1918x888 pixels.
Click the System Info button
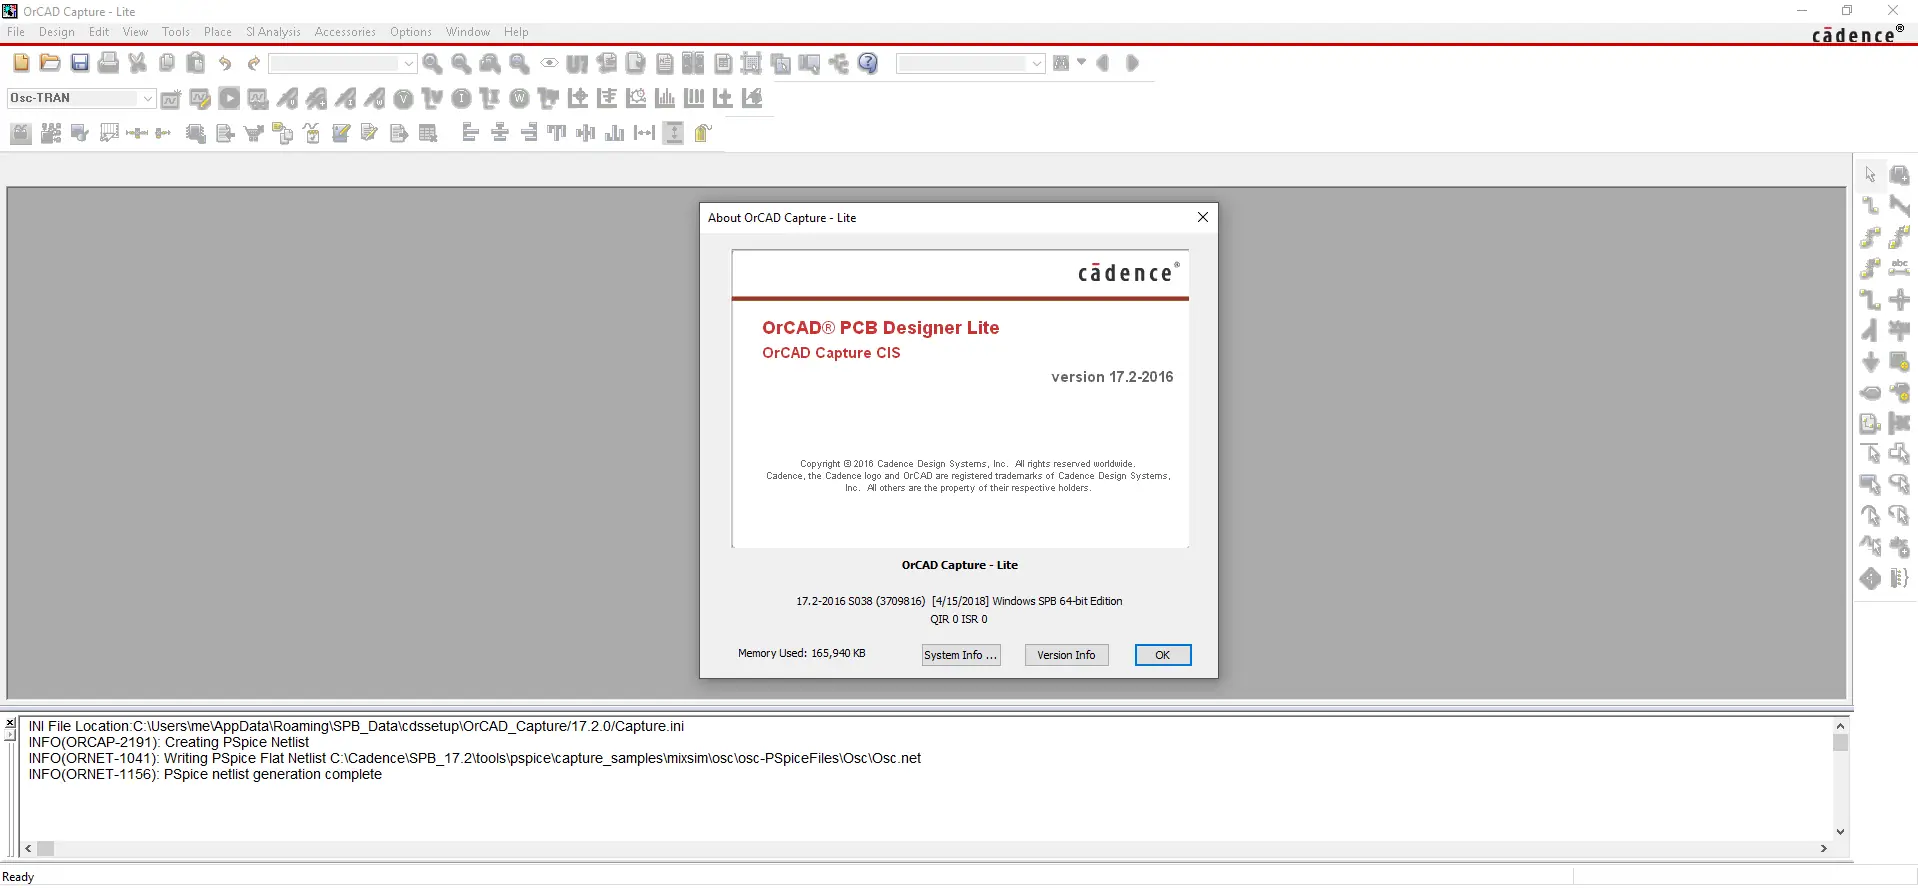point(961,655)
